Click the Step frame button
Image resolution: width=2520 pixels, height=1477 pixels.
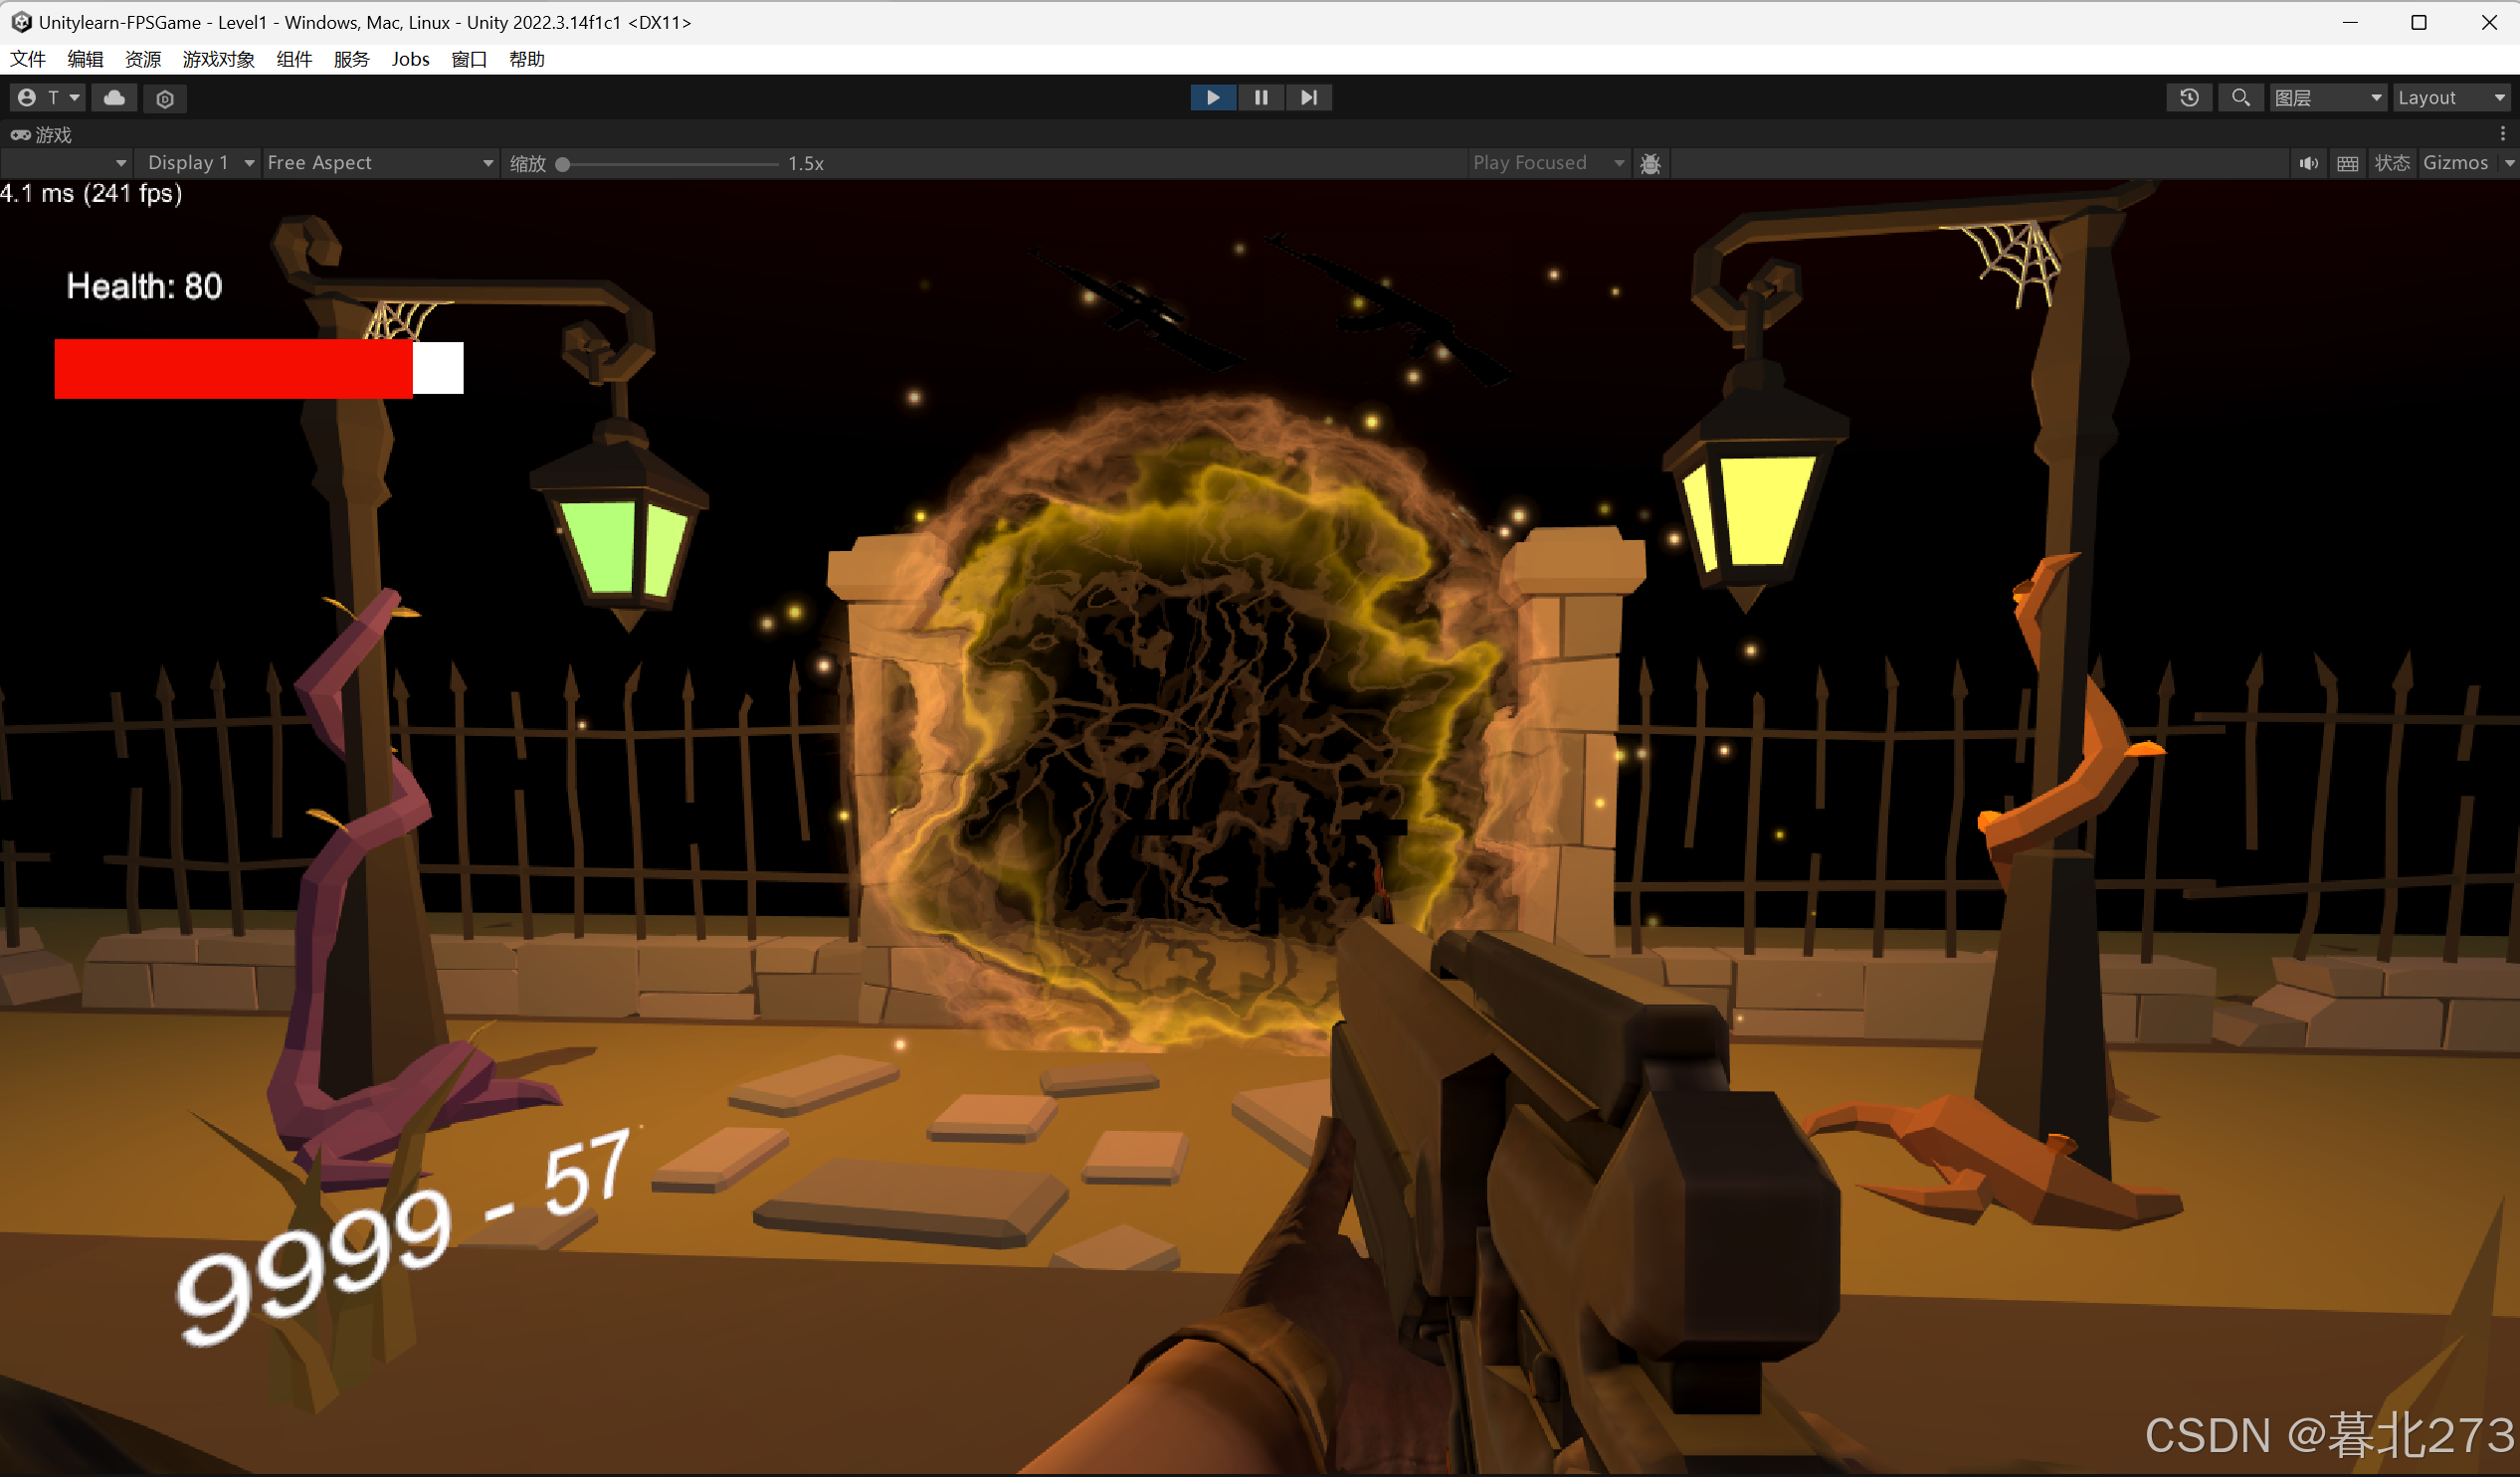(x=1308, y=97)
